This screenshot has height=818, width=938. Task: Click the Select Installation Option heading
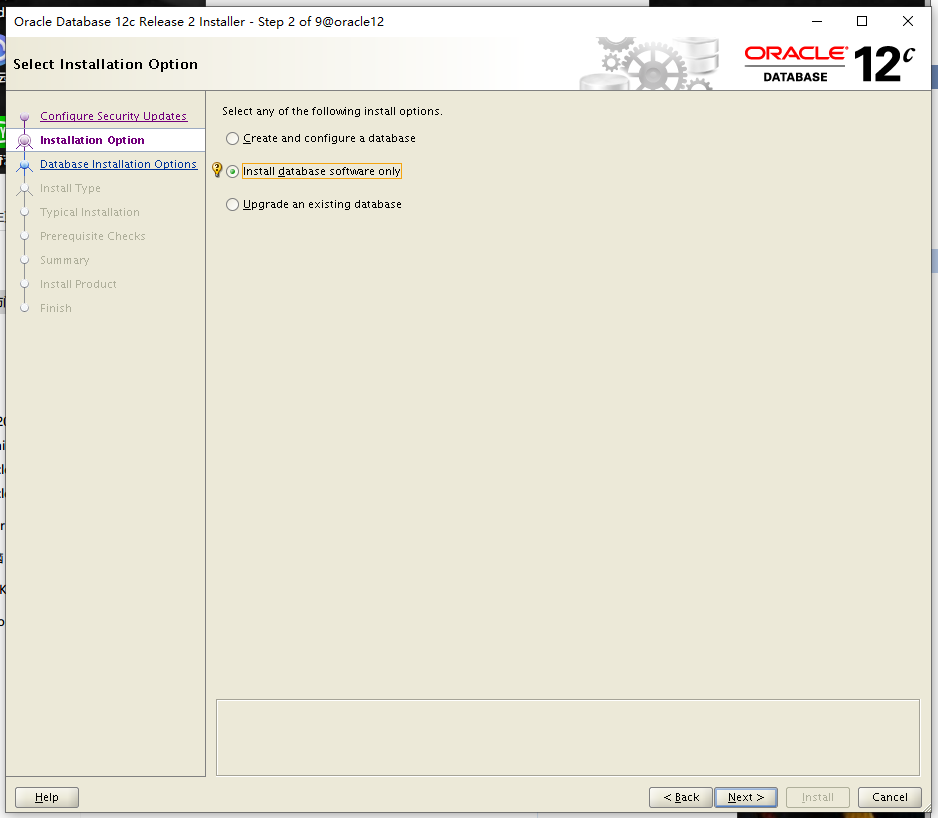click(x=105, y=64)
